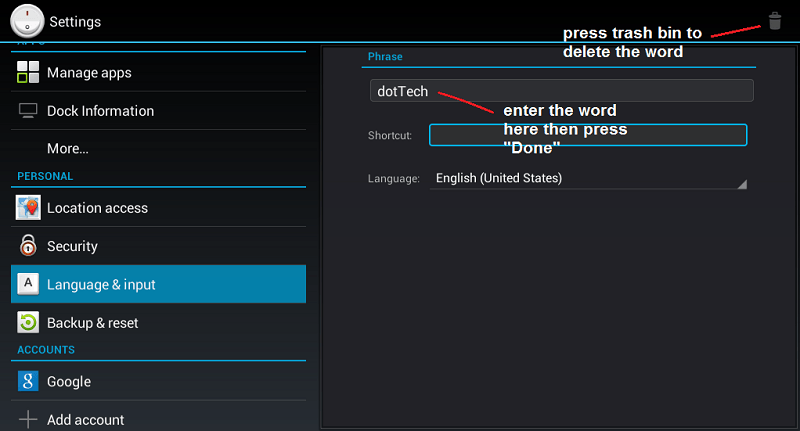Choose Add account option

click(159, 419)
